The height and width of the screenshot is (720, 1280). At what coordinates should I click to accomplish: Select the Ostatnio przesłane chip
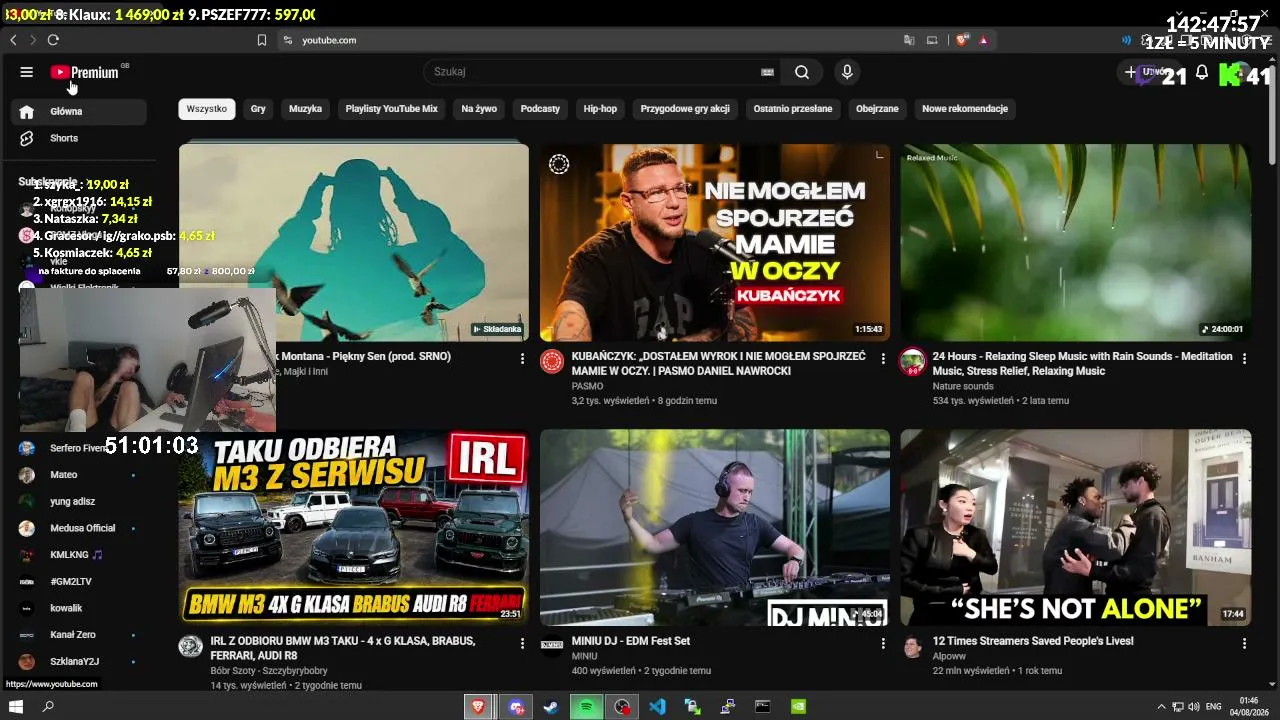coord(793,109)
